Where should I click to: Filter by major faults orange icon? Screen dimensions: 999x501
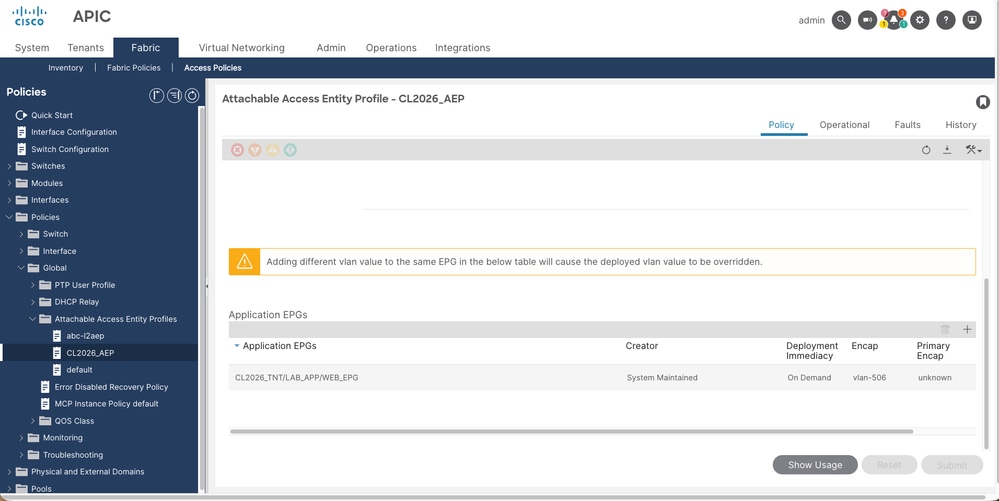pyautogui.click(x=255, y=150)
